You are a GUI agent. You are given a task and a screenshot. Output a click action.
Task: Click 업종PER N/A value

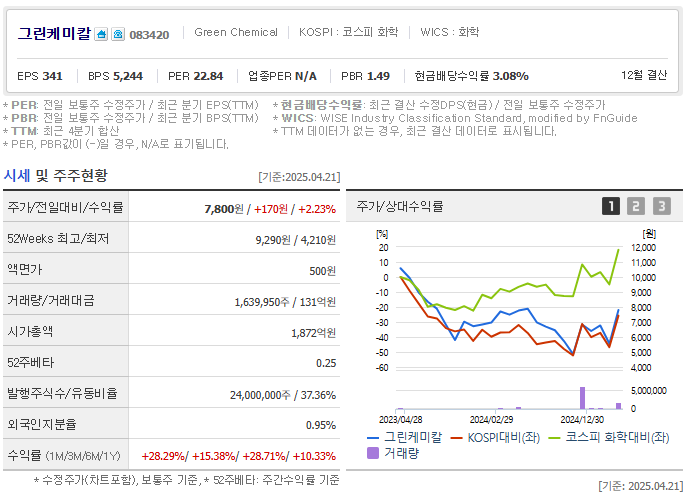click(x=283, y=76)
